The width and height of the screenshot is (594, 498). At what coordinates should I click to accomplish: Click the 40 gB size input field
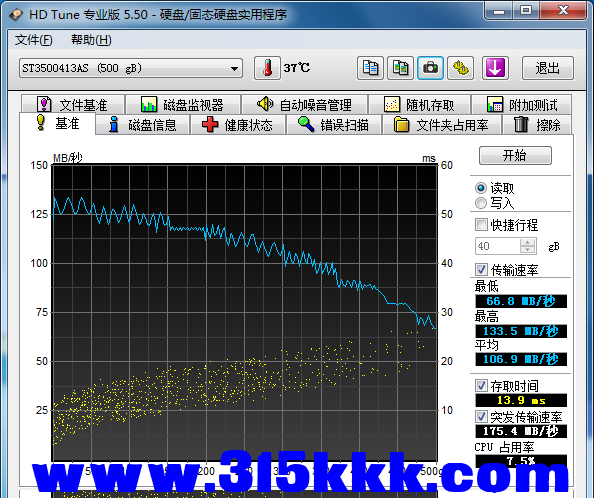[x=498, y=246]
